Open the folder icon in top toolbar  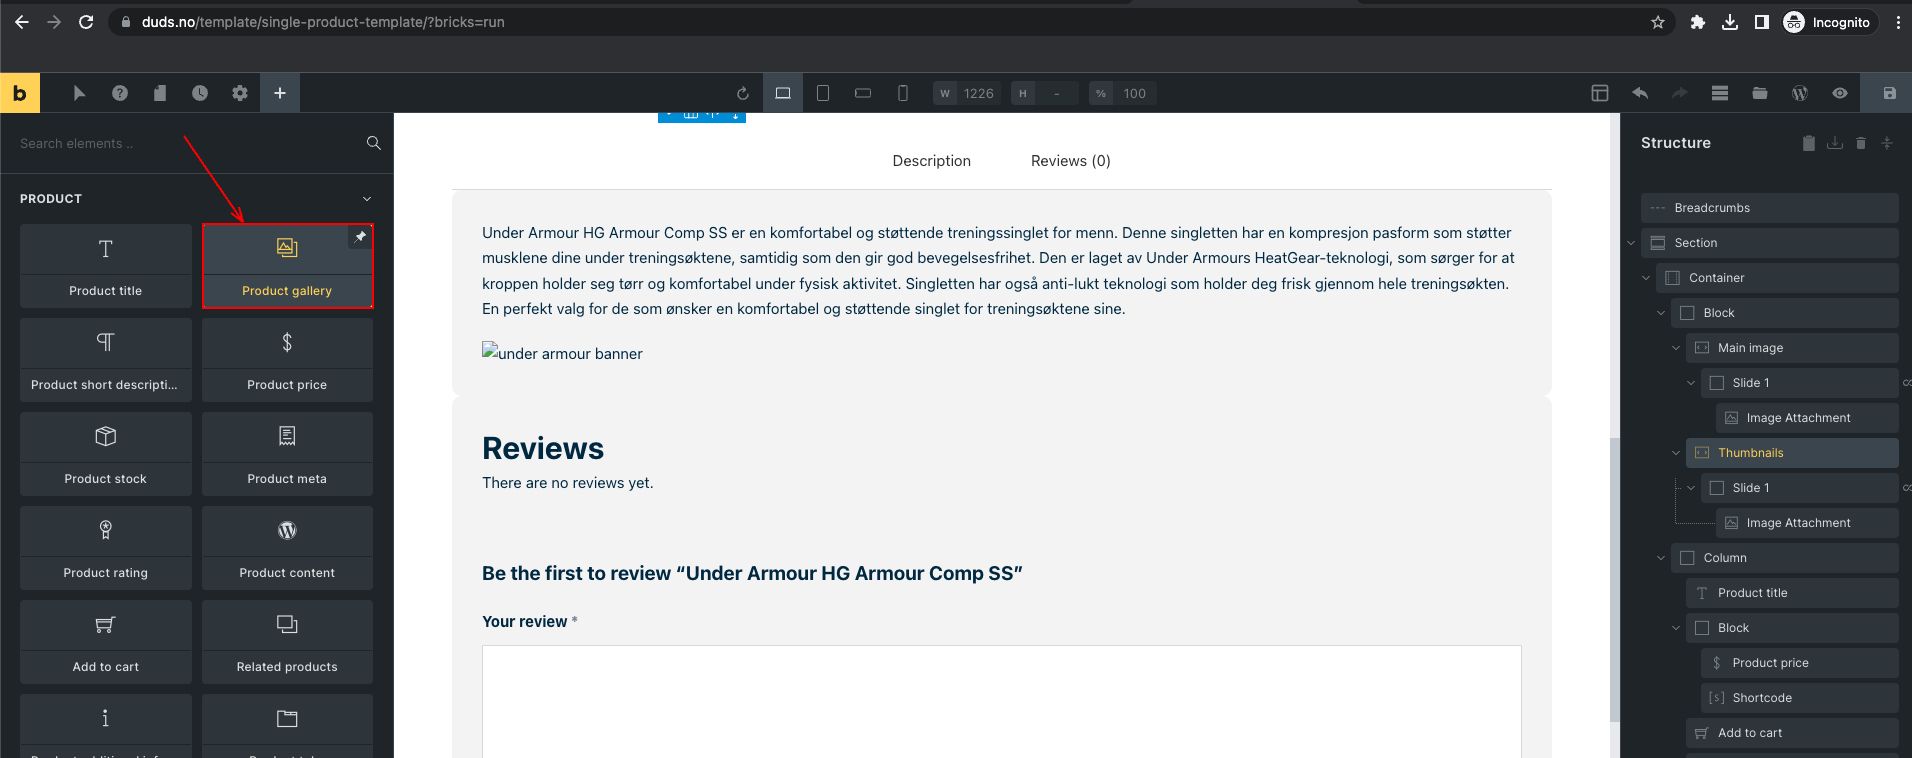tap(1760, 93)
